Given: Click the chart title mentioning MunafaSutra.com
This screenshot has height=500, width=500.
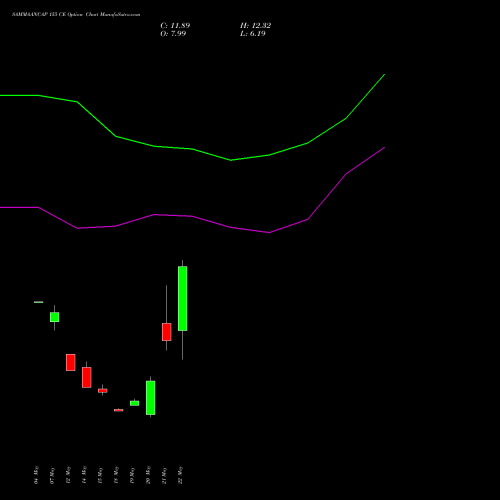Looking at the screenshot, I should 76,15.
